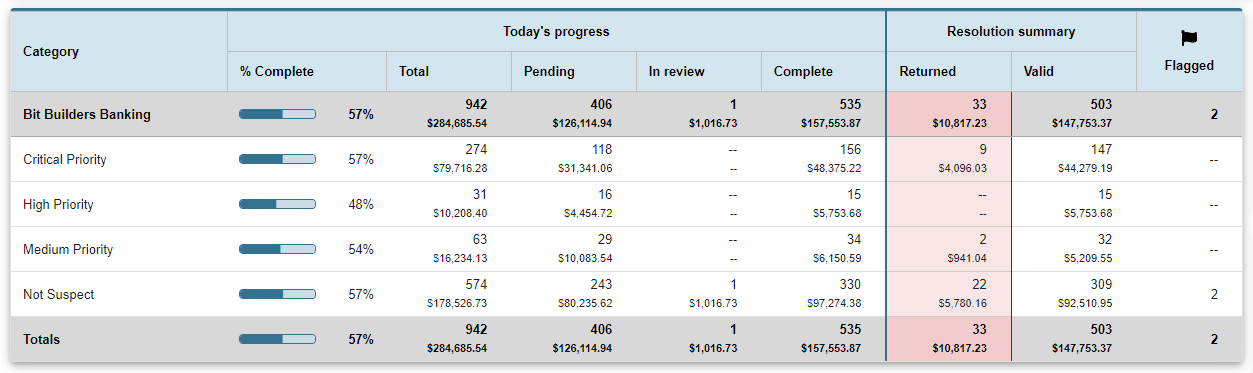Image resolution: width=1253 pixels, height=373 pixels.
Task: Select the High Priority category row
Action: click(626, 204)
